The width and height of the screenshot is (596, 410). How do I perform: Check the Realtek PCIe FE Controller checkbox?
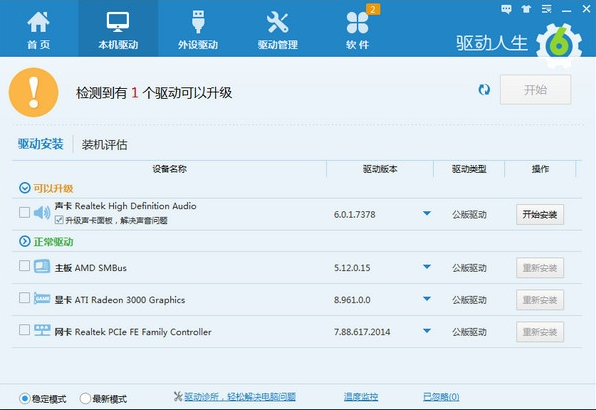24,329
